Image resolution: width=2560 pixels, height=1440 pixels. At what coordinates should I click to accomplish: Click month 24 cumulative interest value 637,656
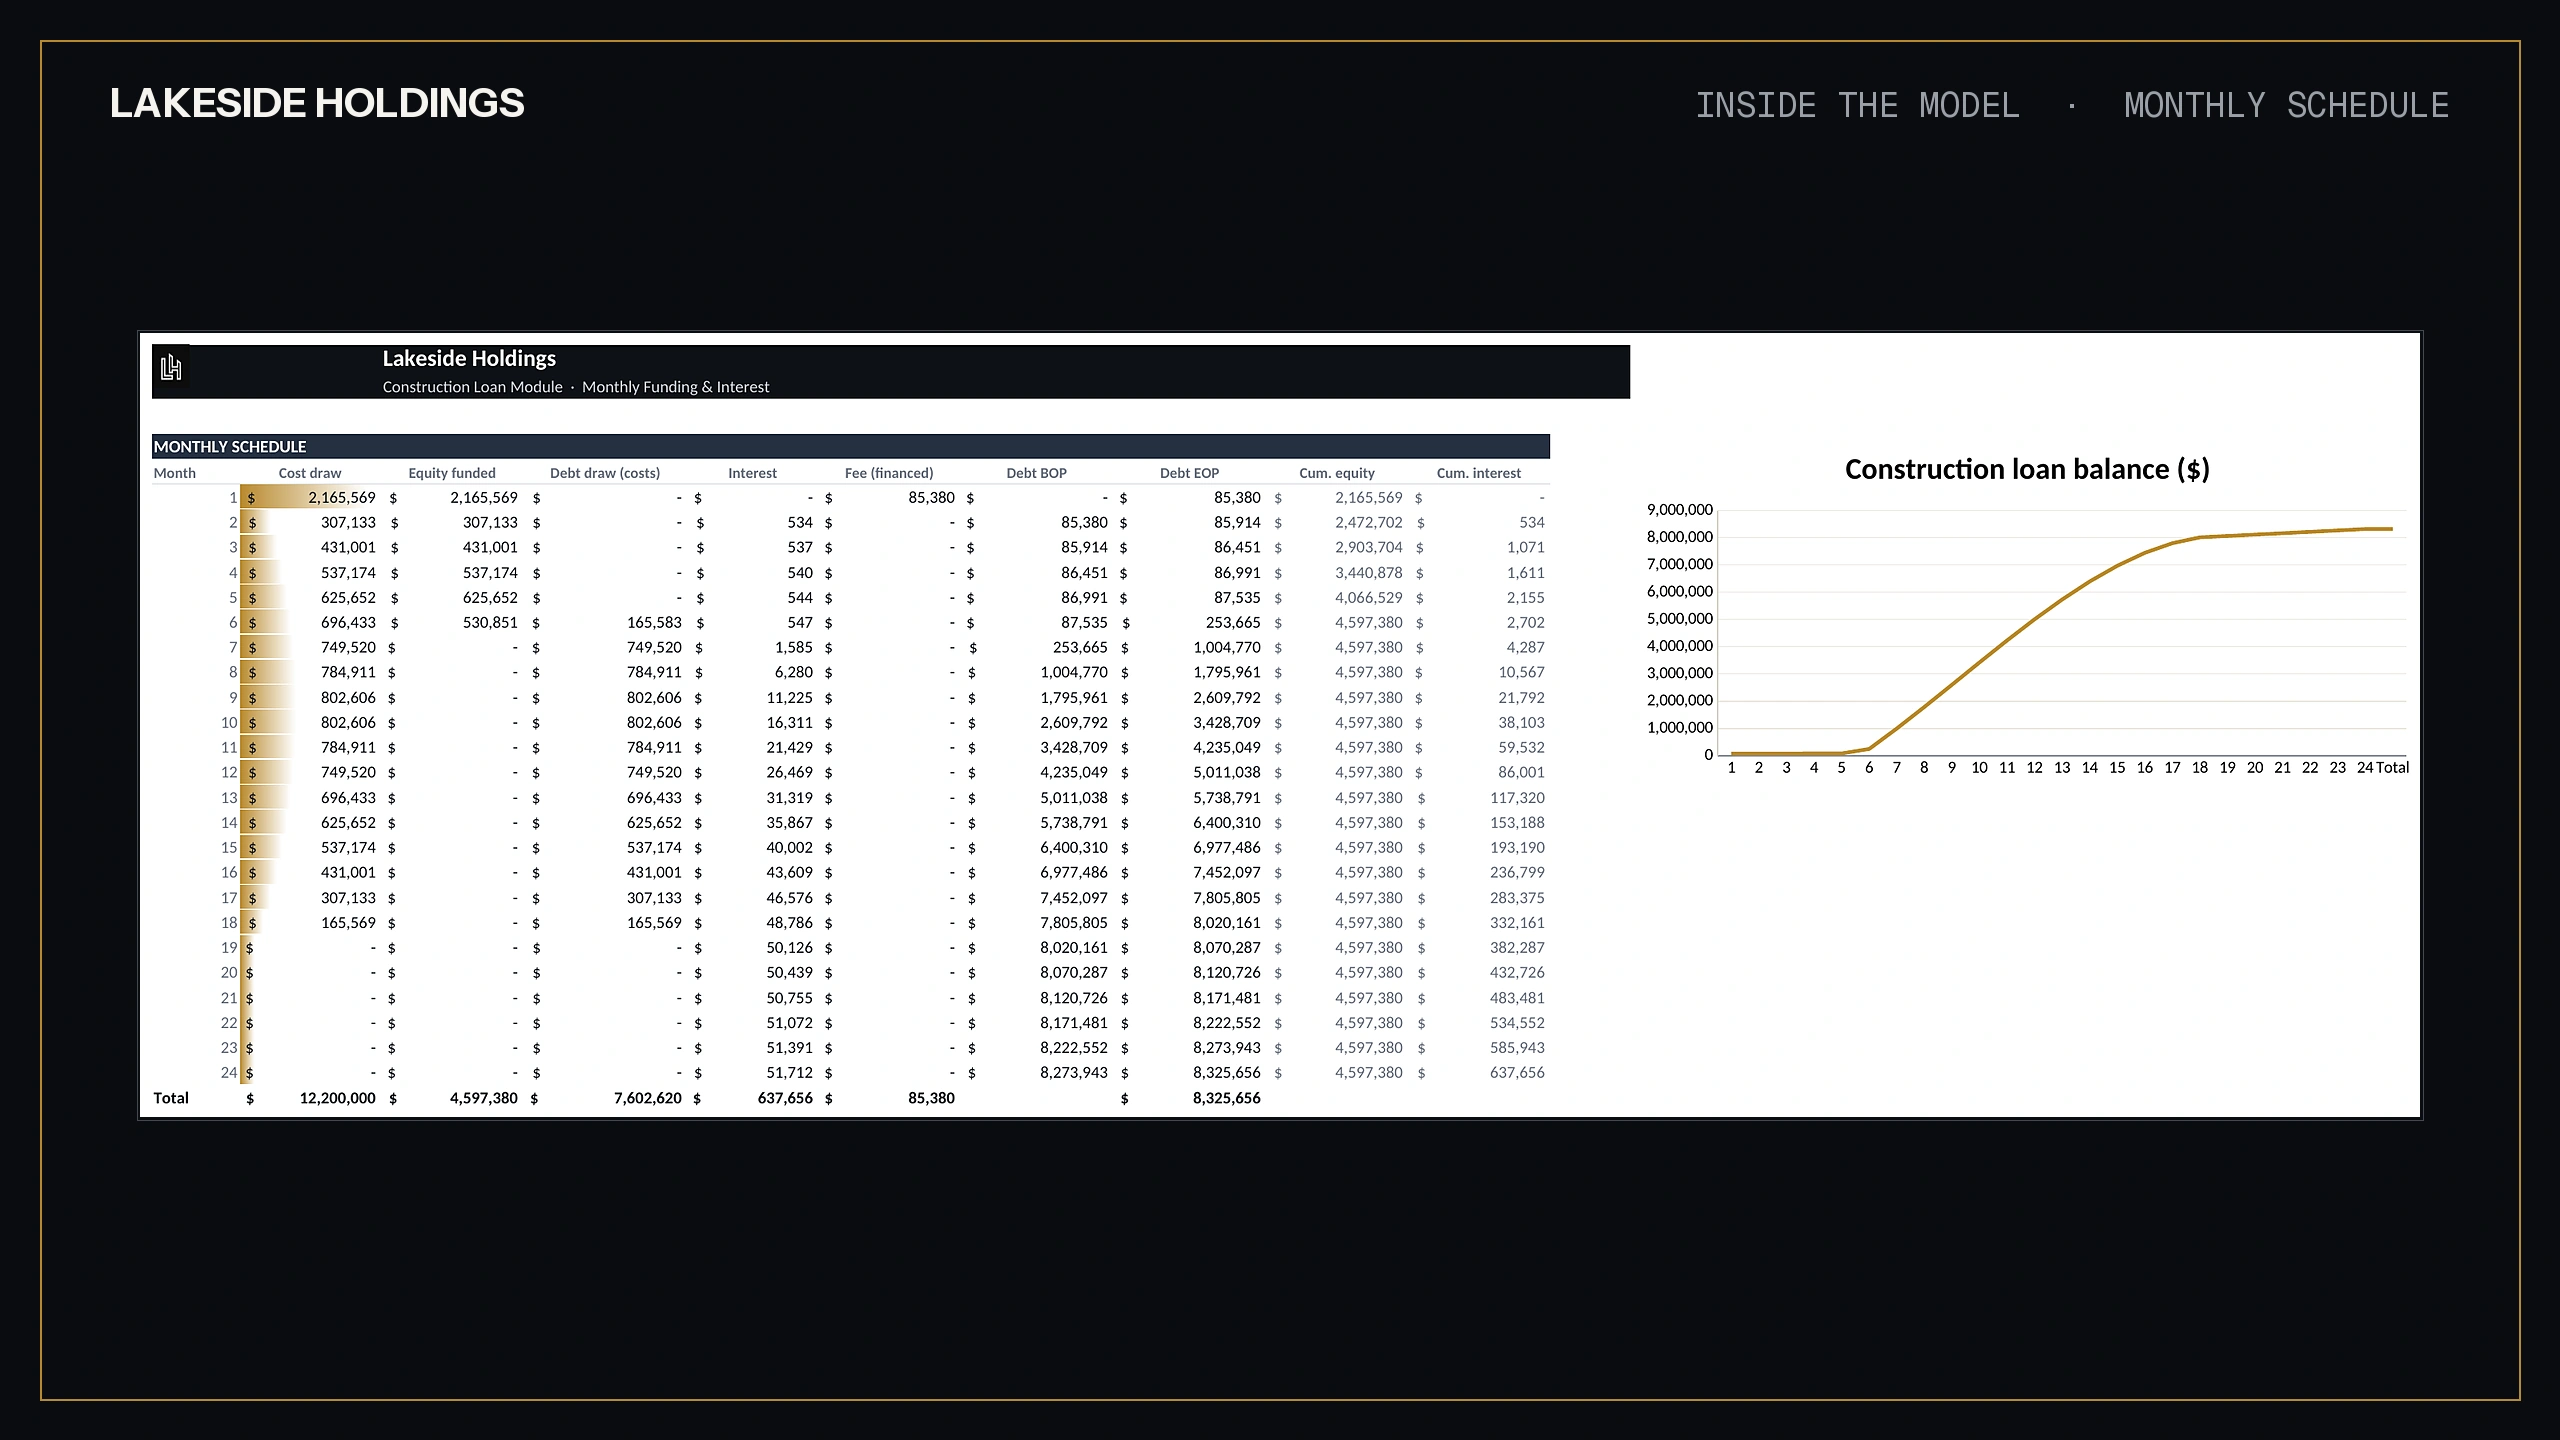point(1517,1073)
